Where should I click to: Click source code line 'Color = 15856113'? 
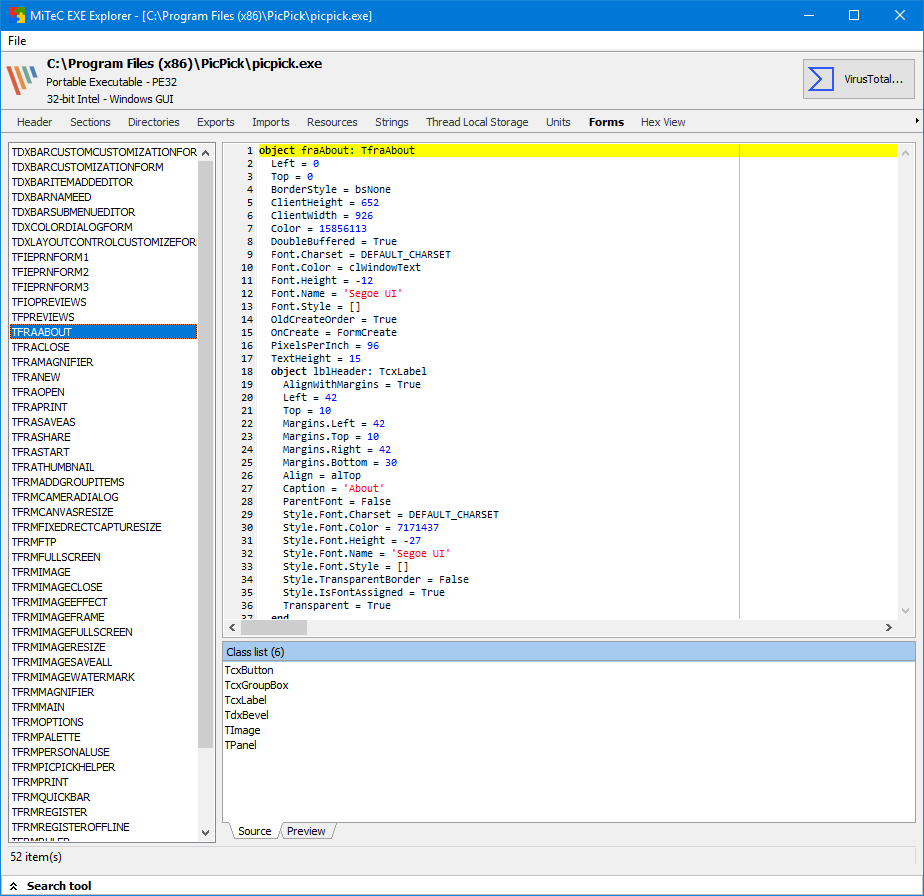pos(319,229)
